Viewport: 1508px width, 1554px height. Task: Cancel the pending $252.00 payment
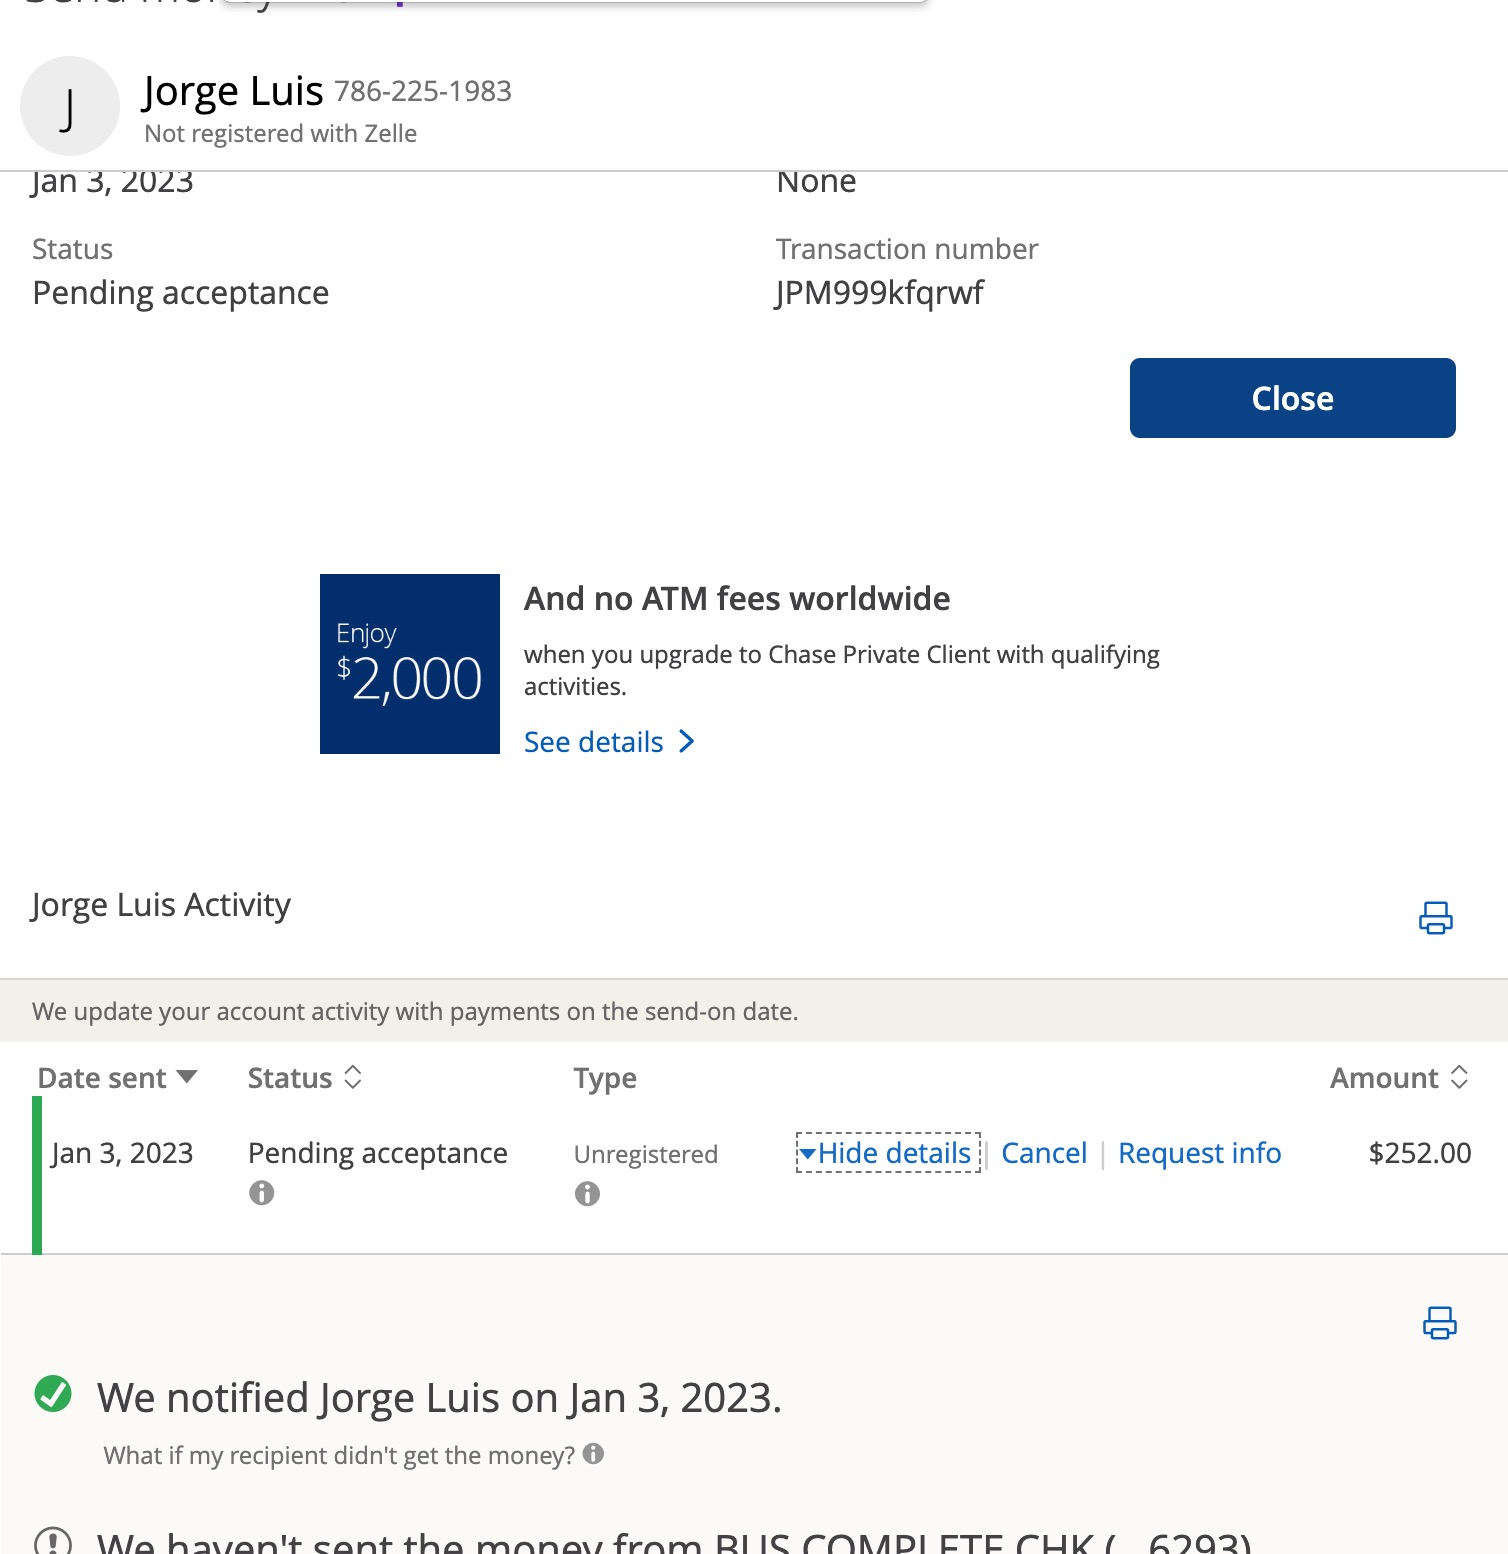tap(1044, 1153)
